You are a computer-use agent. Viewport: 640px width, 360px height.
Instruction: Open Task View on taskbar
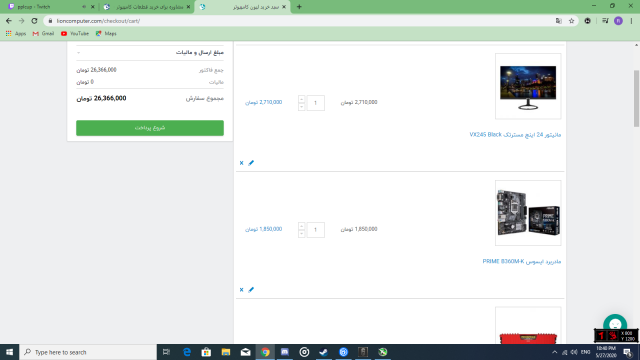click(x=166, y=352)
